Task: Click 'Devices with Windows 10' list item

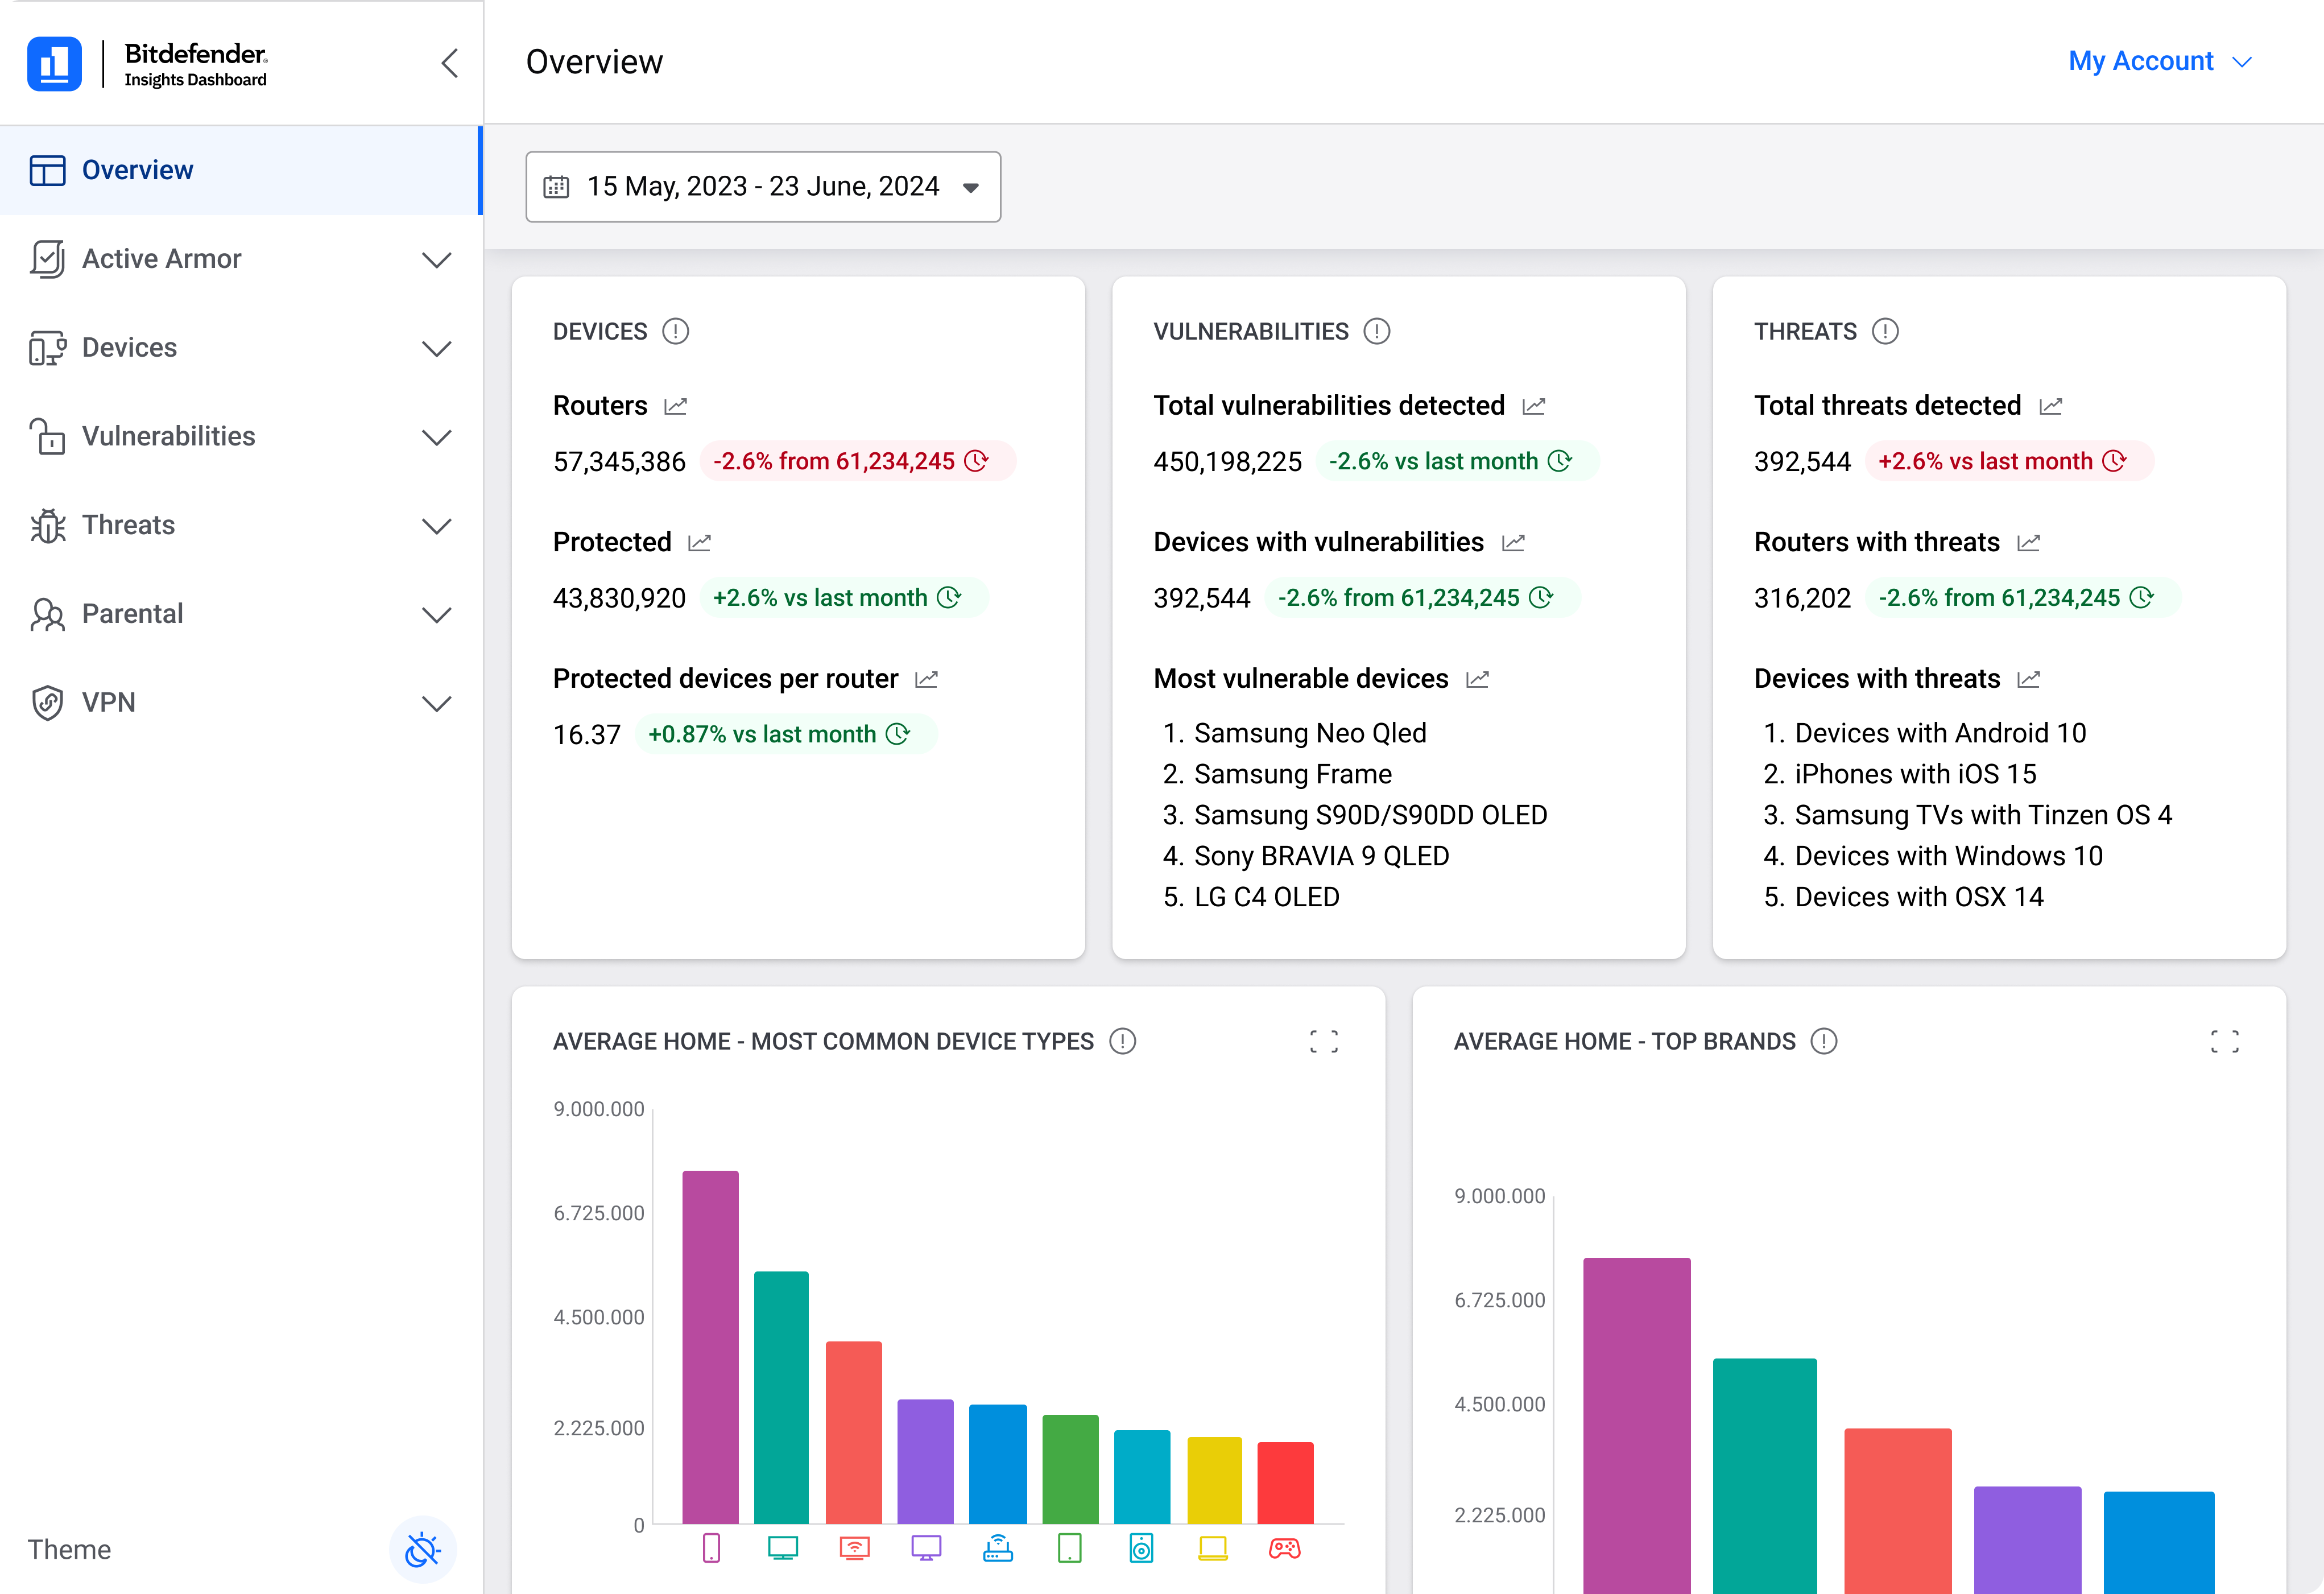Action: [x=1948, y=856]
